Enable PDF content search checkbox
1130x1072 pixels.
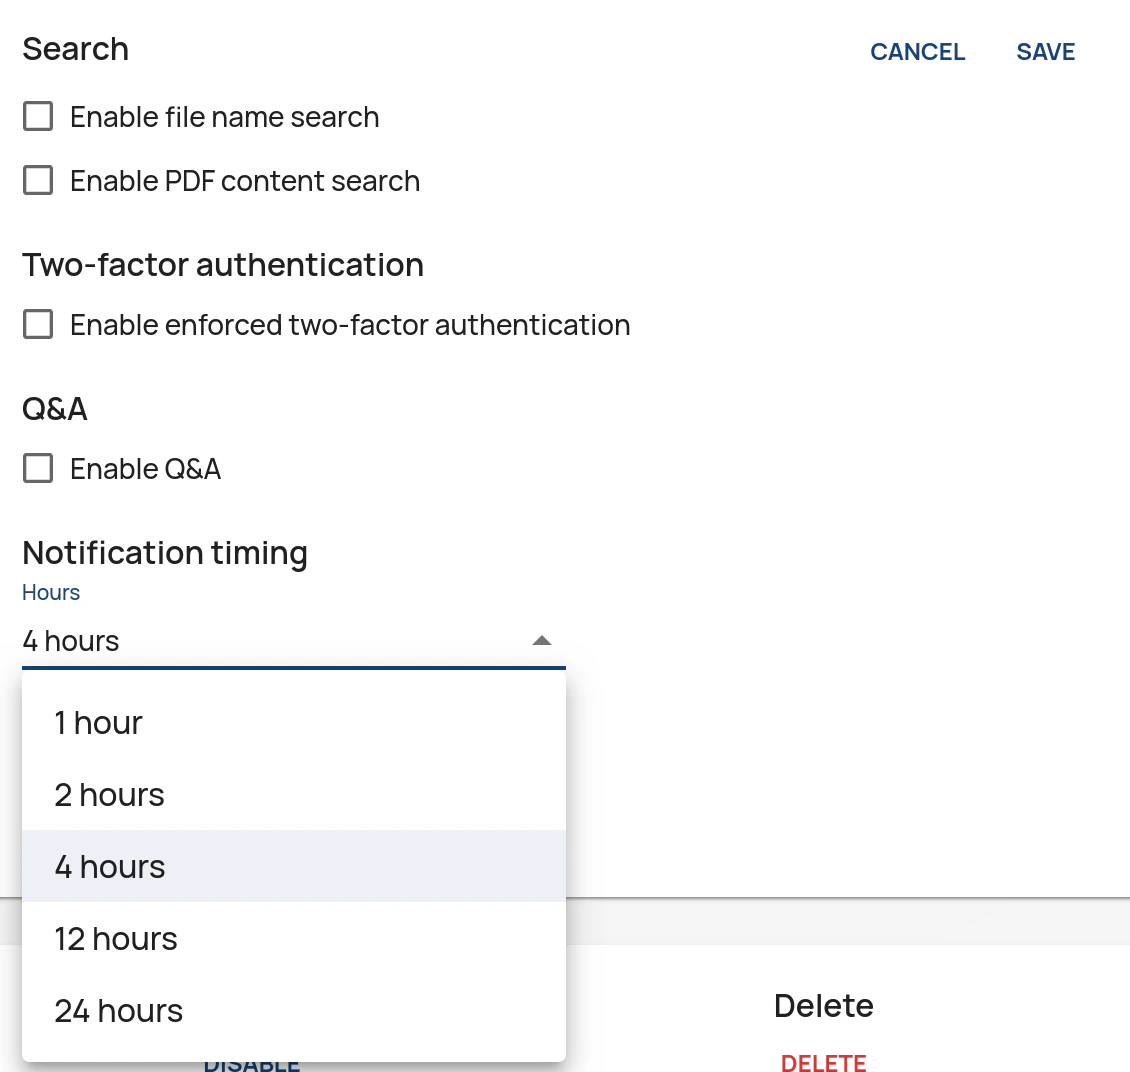(37, 180)
